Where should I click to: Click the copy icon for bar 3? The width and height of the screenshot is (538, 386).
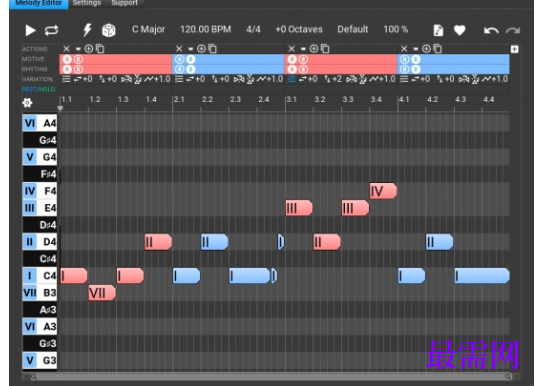(x=325, y=49)
